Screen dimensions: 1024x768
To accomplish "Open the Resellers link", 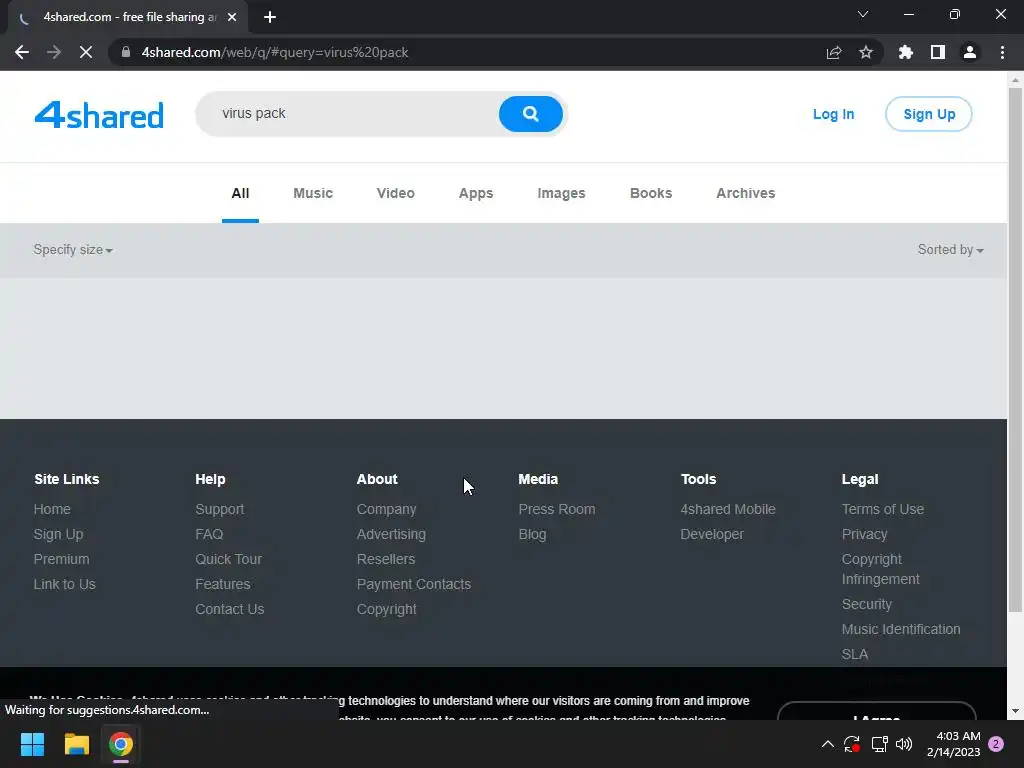I will [x=386, y=559].
